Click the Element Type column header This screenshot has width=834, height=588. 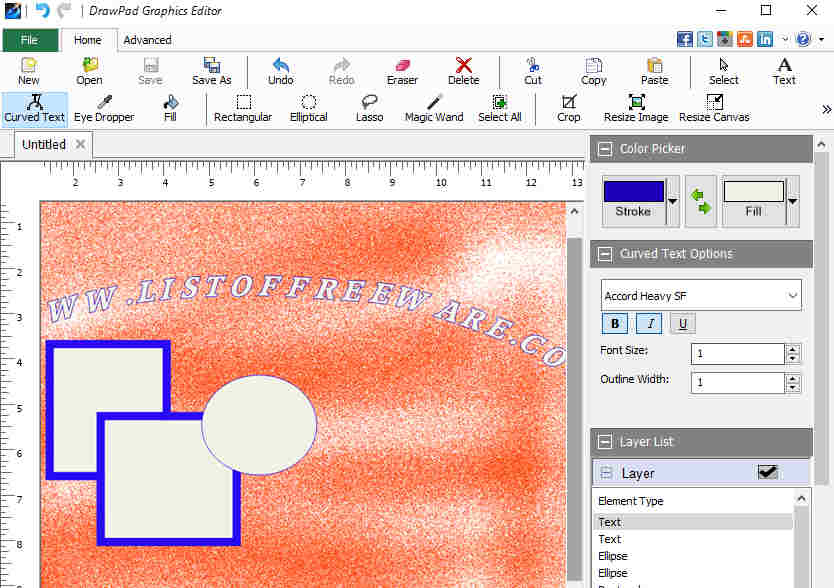pyautogui.click(x=631, y=501)
